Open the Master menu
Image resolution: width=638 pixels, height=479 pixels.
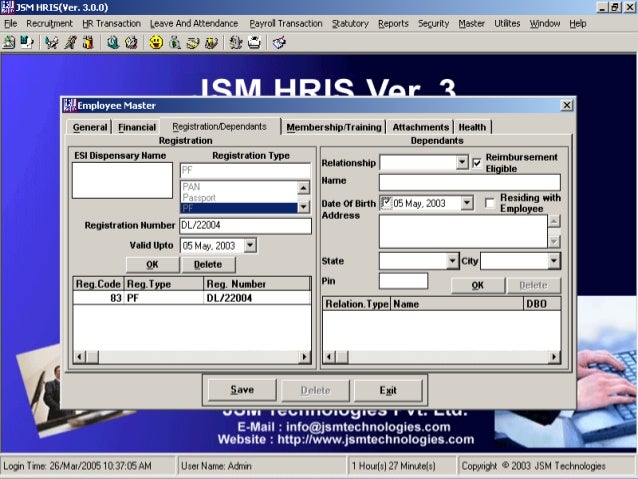471,24
